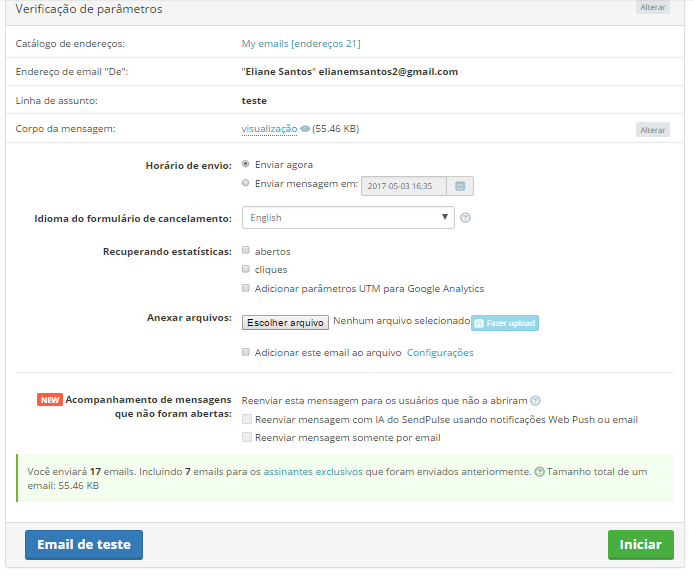Send an Email de teste
This screenshot has height=579, width=694.
coord(84,545)
